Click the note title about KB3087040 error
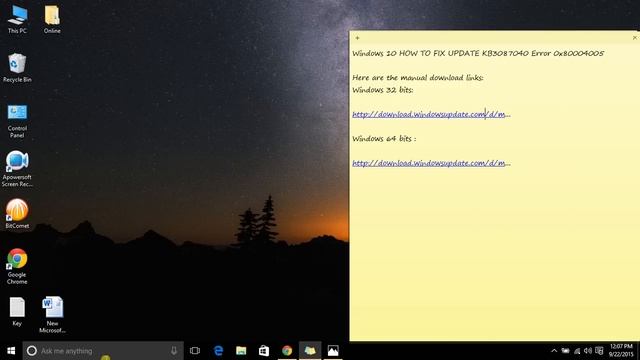Image resolution: width=640 pixels, height=360 pixels. [478, 53]
